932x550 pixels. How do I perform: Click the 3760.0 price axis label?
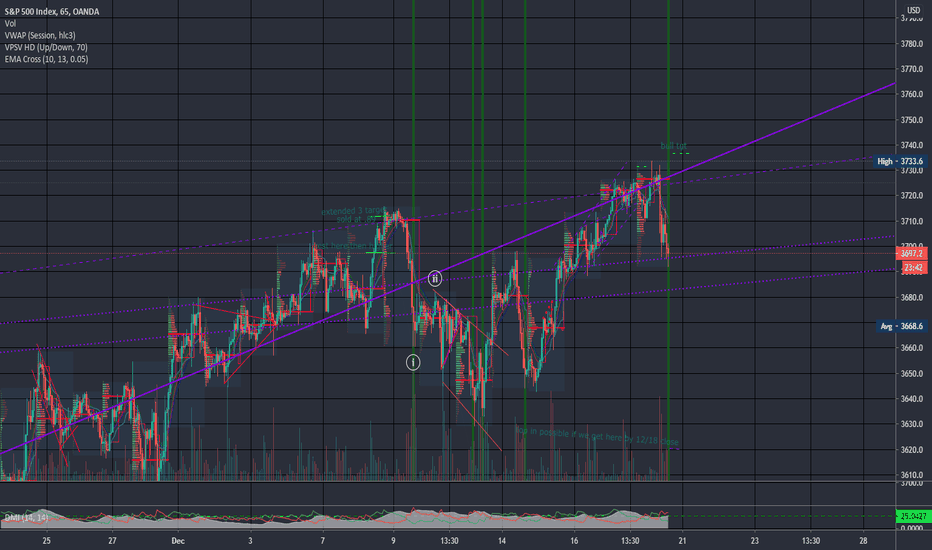coord(912,94)
